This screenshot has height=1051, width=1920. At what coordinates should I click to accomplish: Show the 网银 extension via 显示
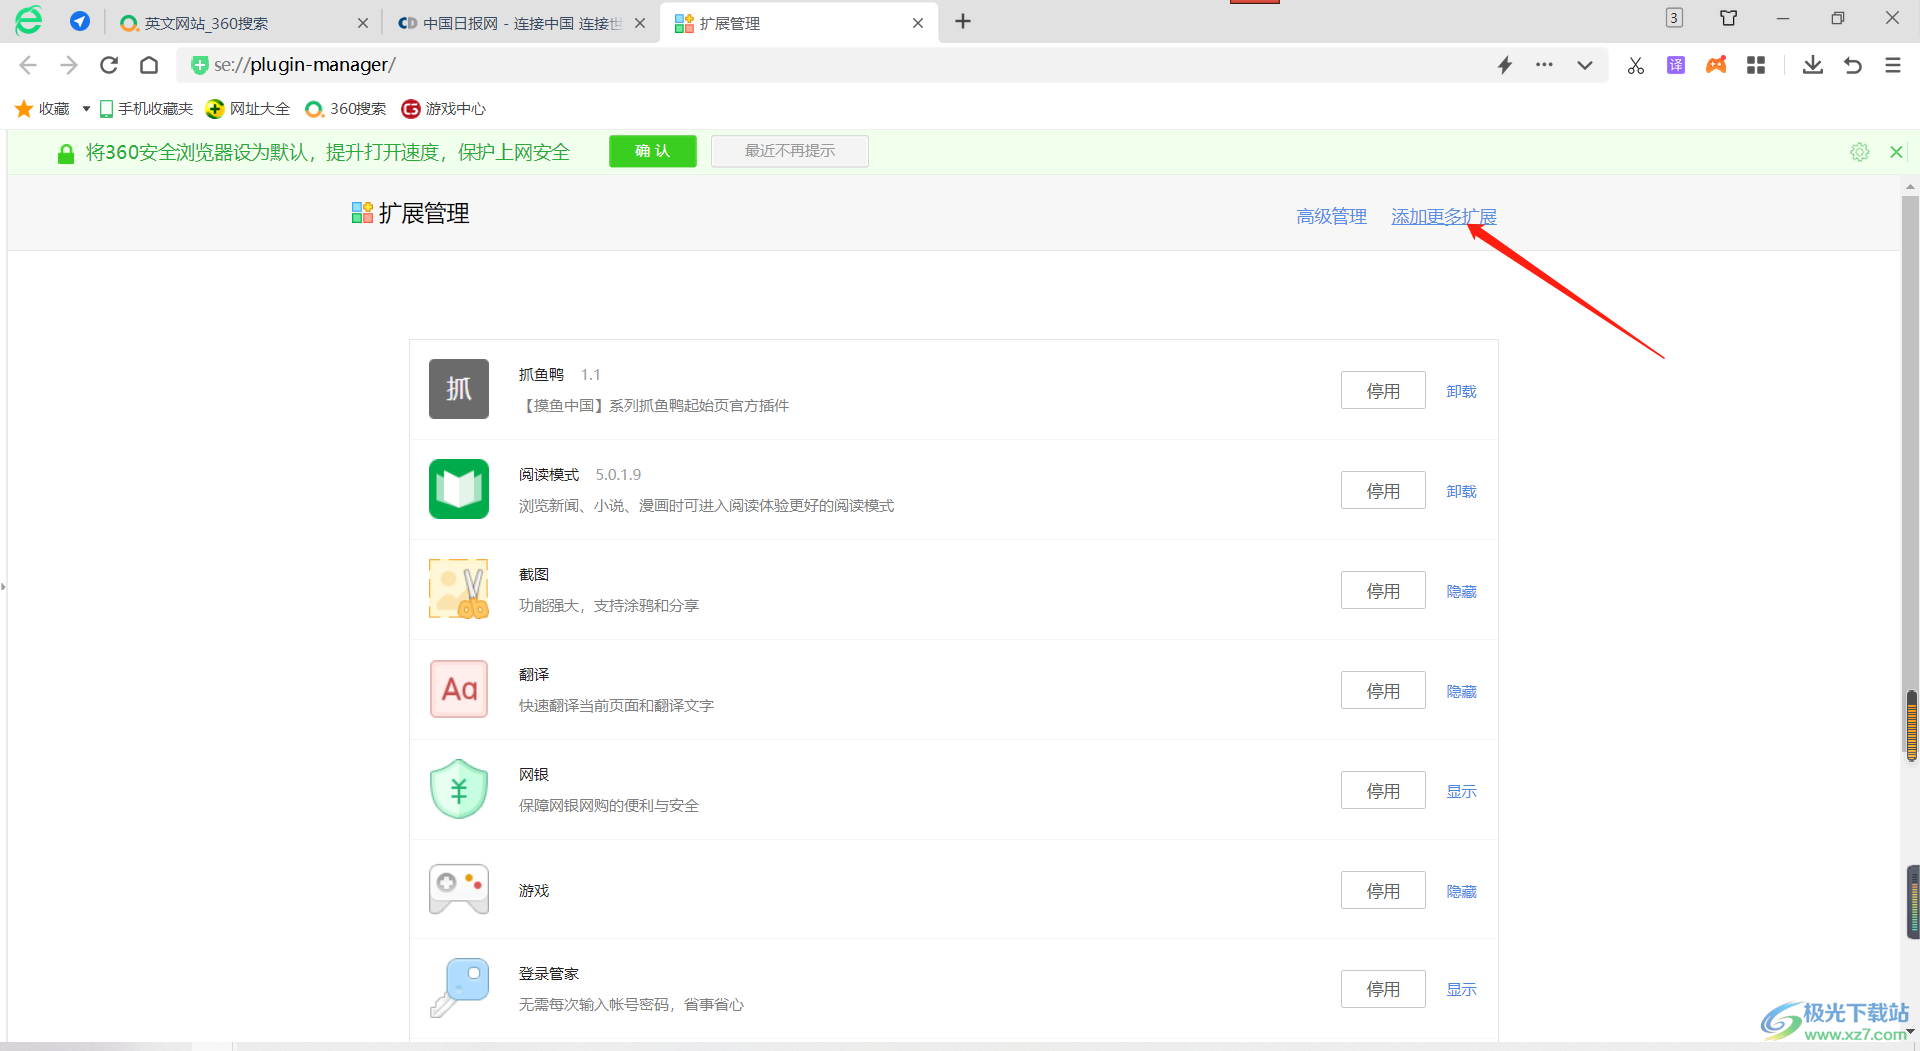(1461, 791)
